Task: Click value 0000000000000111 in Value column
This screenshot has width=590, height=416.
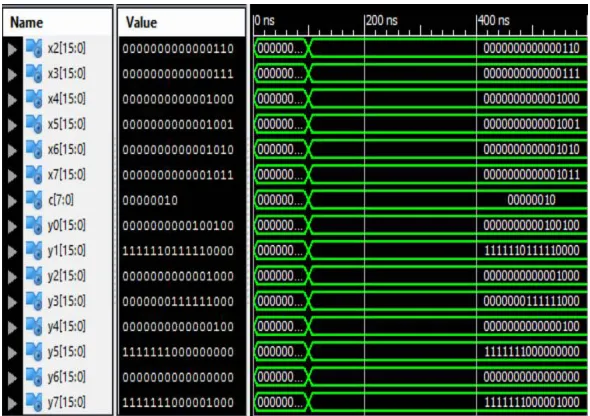Action: click(178, 74)
